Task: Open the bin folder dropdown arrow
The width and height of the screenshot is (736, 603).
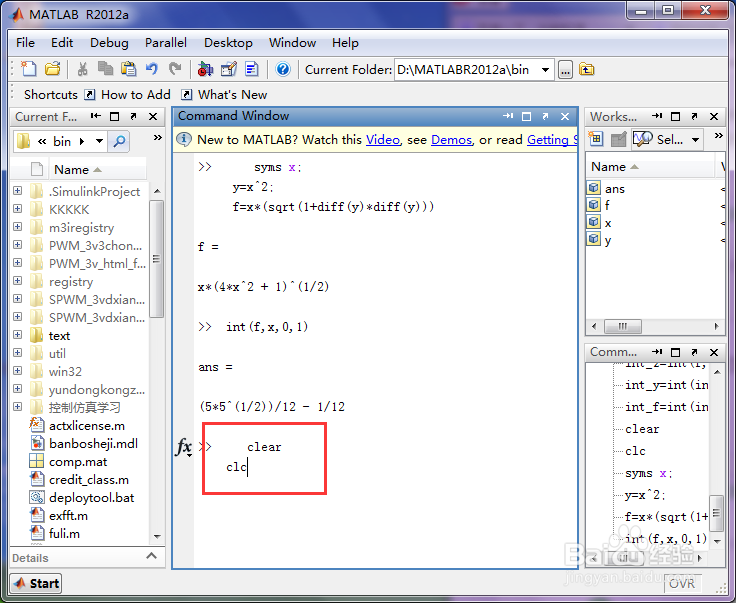Action: click(x=99, y=141)
